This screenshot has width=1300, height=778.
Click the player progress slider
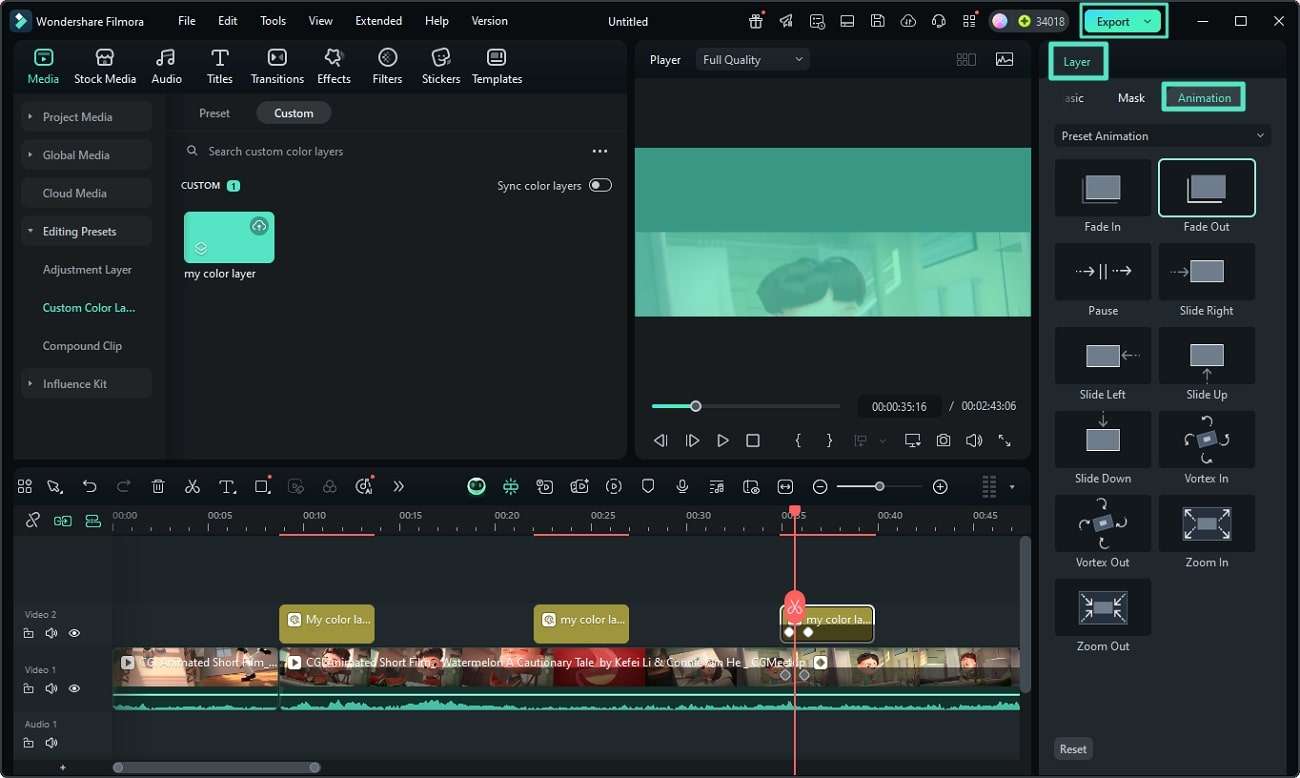coord(746,406)
